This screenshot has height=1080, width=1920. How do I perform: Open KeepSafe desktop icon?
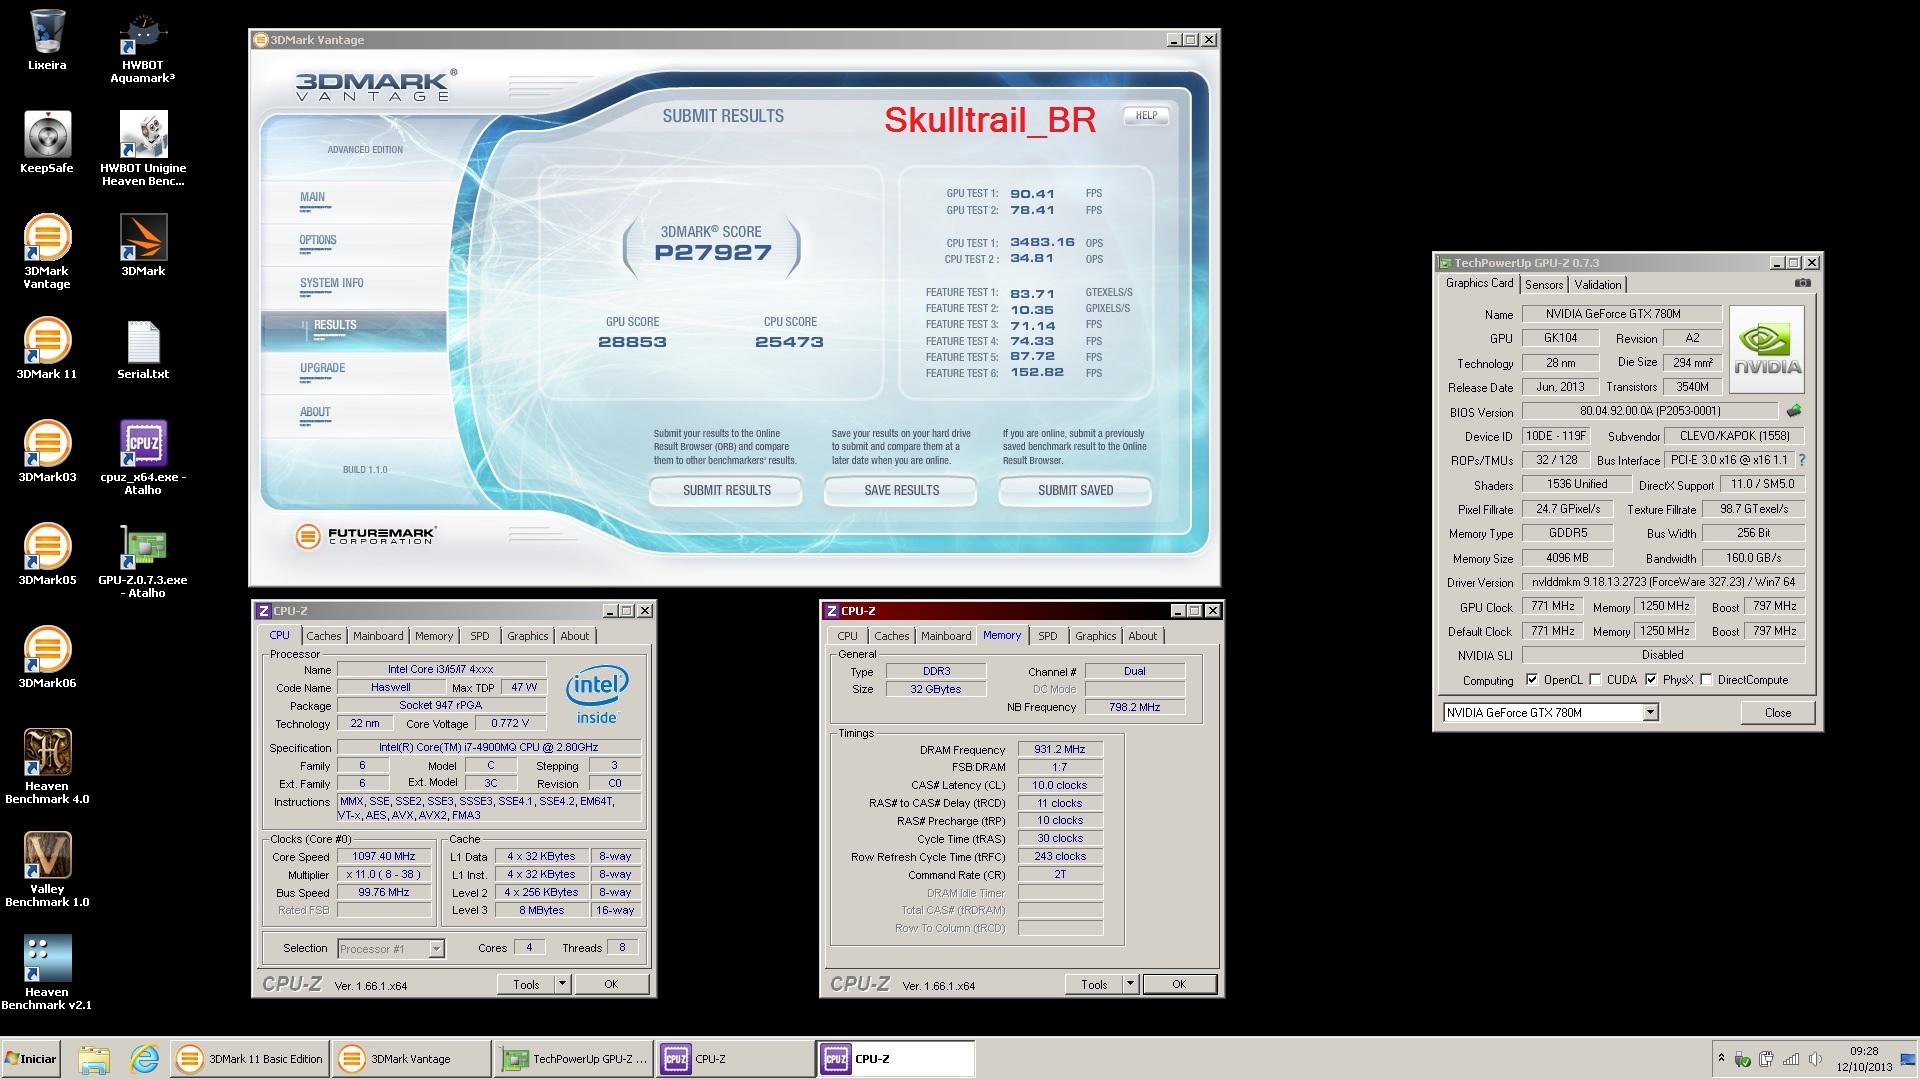[47, 143]
